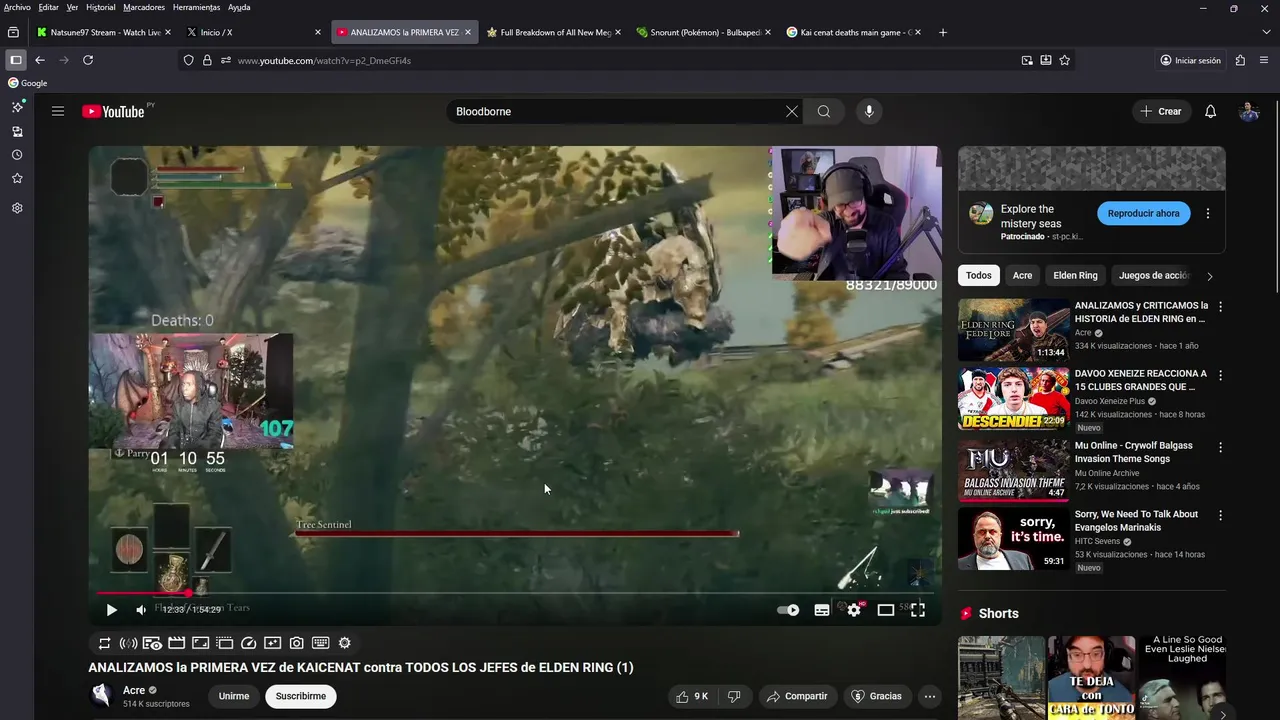Clear the Bloodborne search text
Image resolution: width=1280 pixels, height=720 pixels.
792,111
